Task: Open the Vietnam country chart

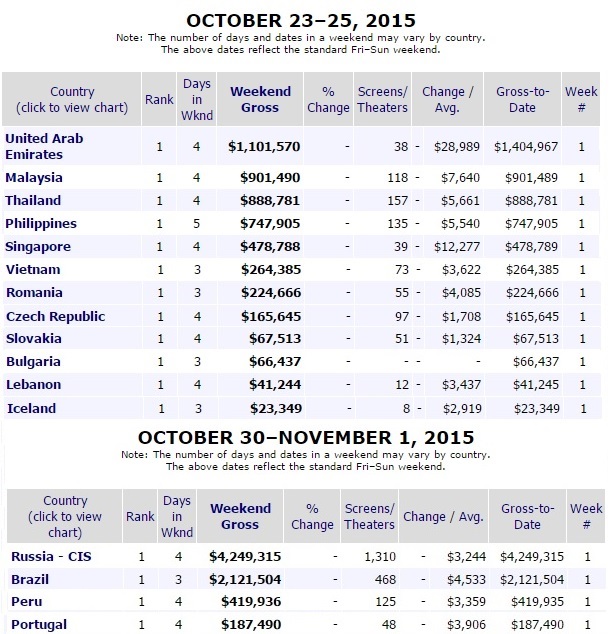Action: pos(34,269)
